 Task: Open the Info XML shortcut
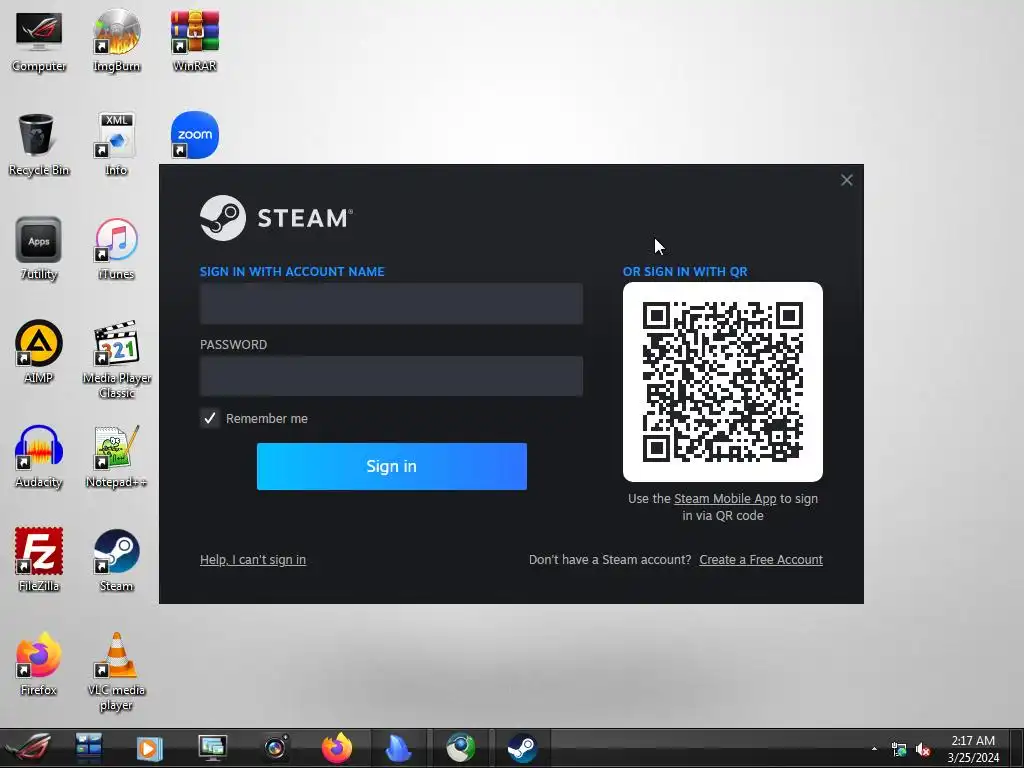[x=116, y=144]
